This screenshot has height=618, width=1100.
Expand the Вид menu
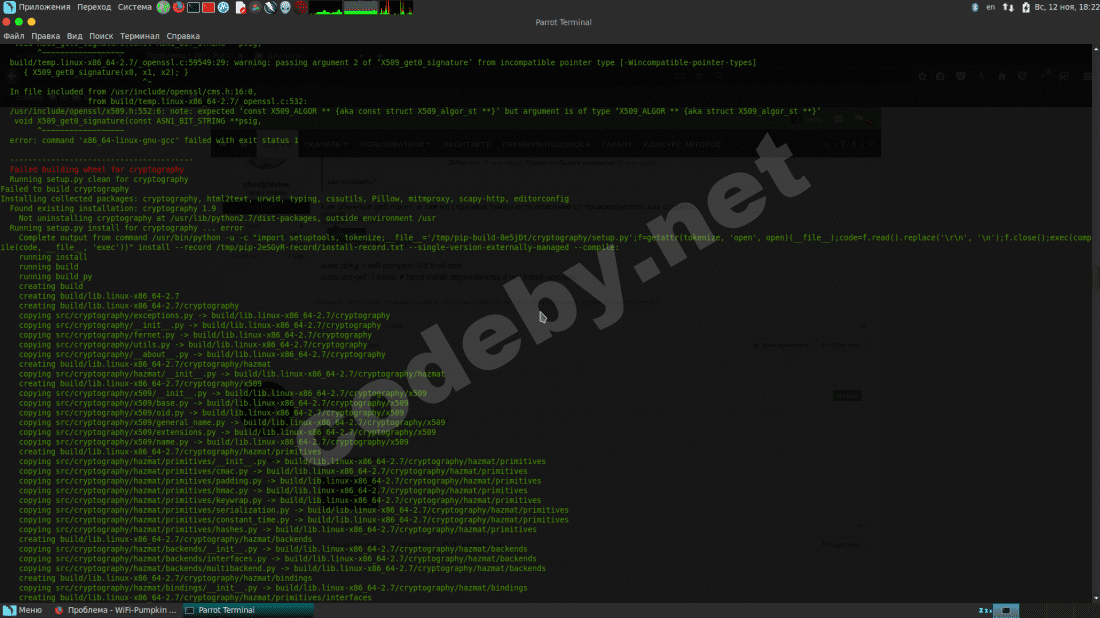click(x=74, y=35)
